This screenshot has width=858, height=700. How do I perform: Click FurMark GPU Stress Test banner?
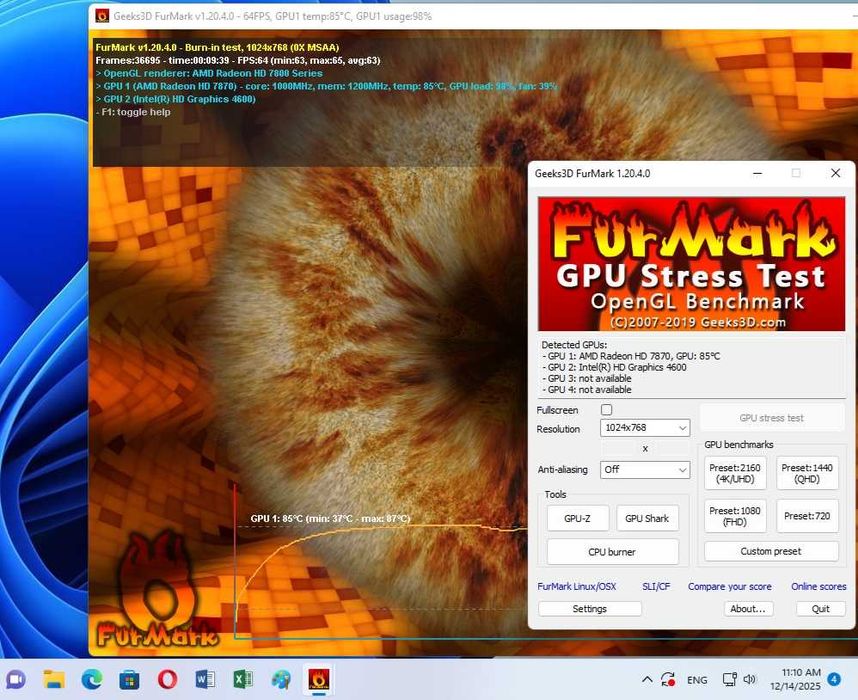(x=692, y=264)
